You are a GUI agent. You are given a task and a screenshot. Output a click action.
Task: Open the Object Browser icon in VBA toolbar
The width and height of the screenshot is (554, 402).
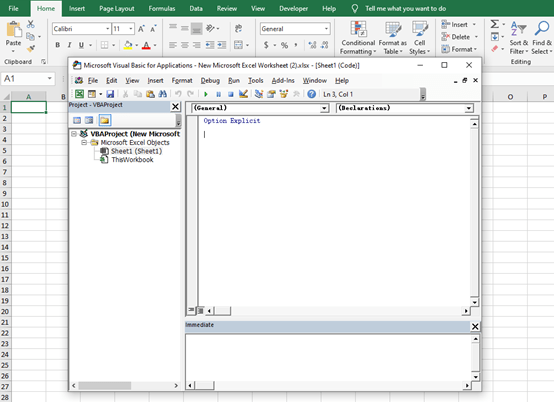coord(284,94)
